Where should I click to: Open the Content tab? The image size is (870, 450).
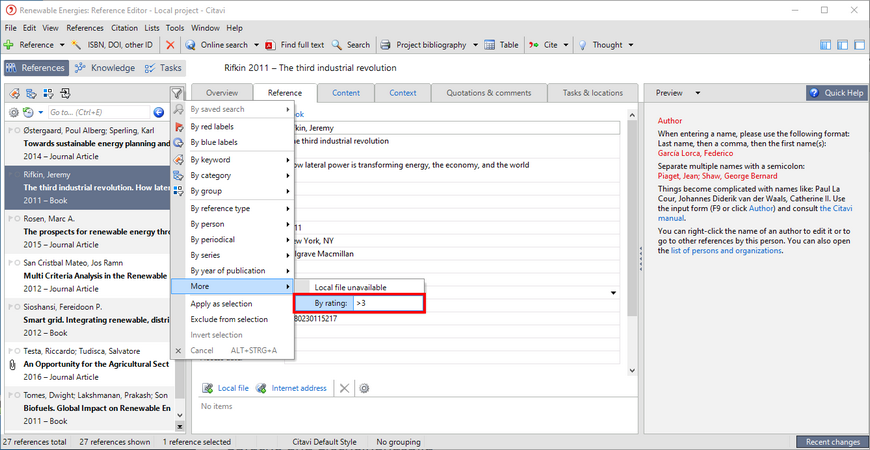pos(346,93)
